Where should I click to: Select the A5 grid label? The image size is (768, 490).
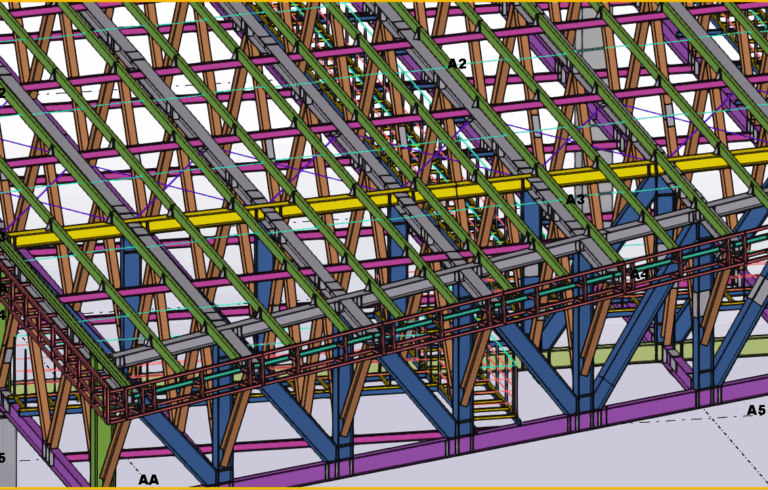[x=756, y=411]
